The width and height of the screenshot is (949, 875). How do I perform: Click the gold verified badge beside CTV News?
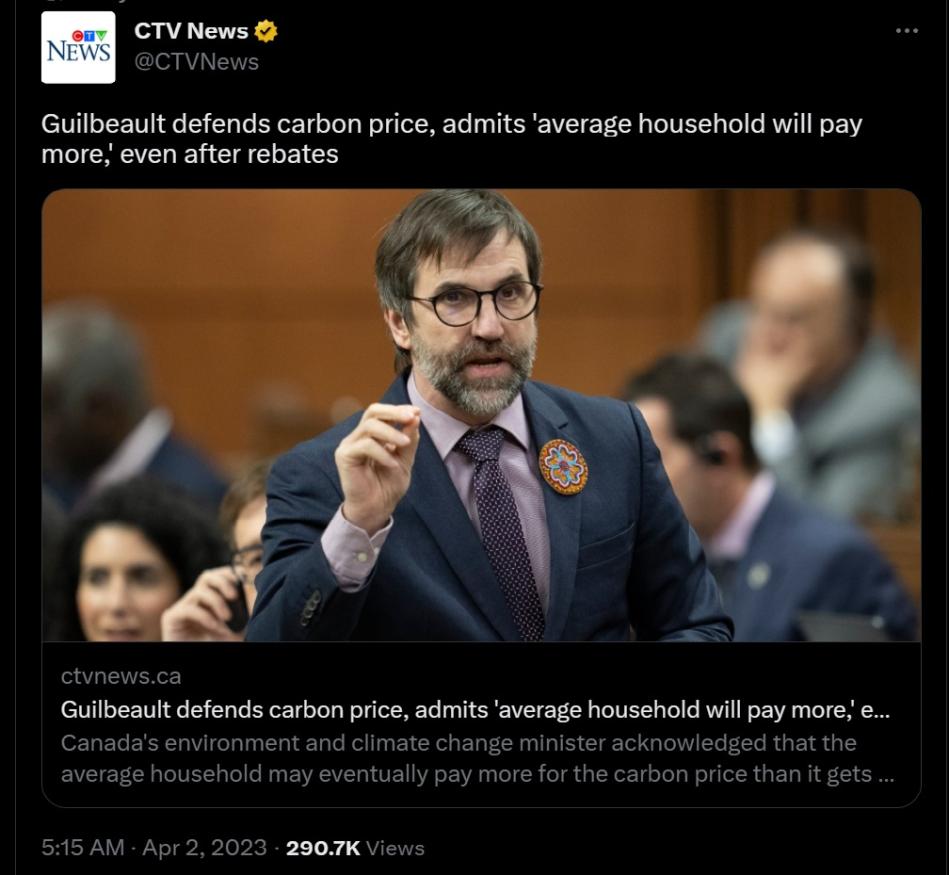coord(266,31)
